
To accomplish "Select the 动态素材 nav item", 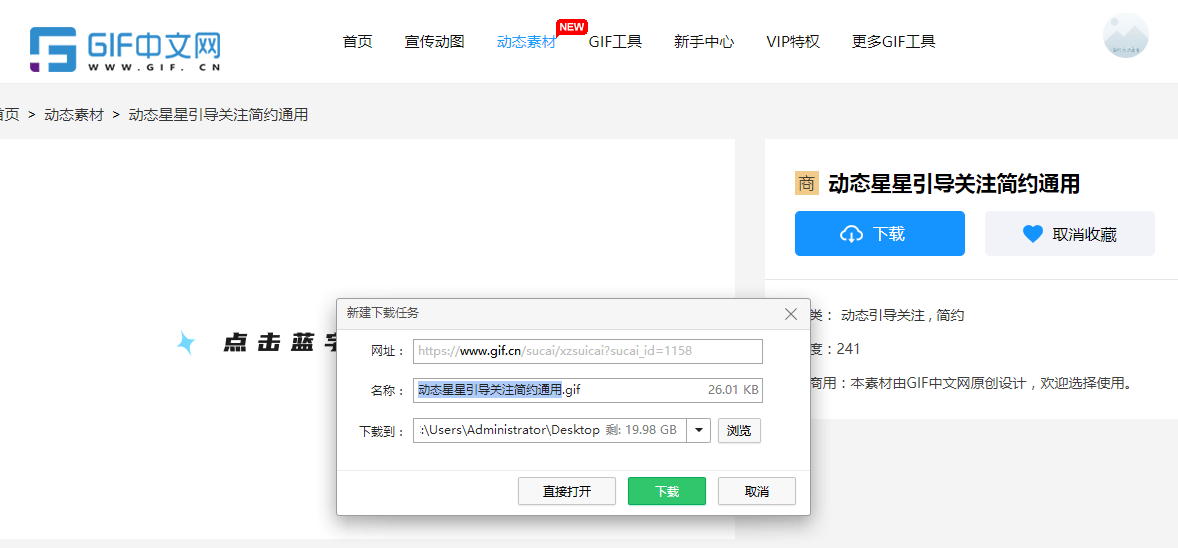I will [x=527, y=41].
